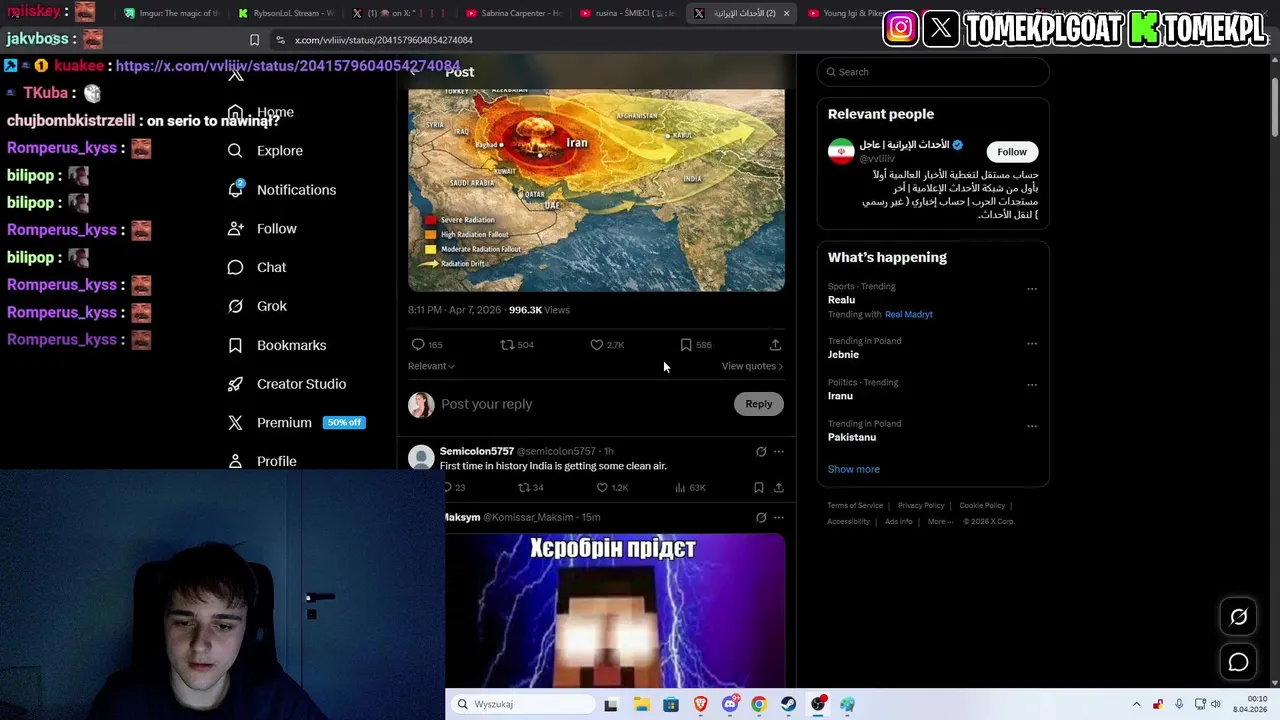
Task: Open floating Grok button at bottom right
Action: [x=1238, y=617]
